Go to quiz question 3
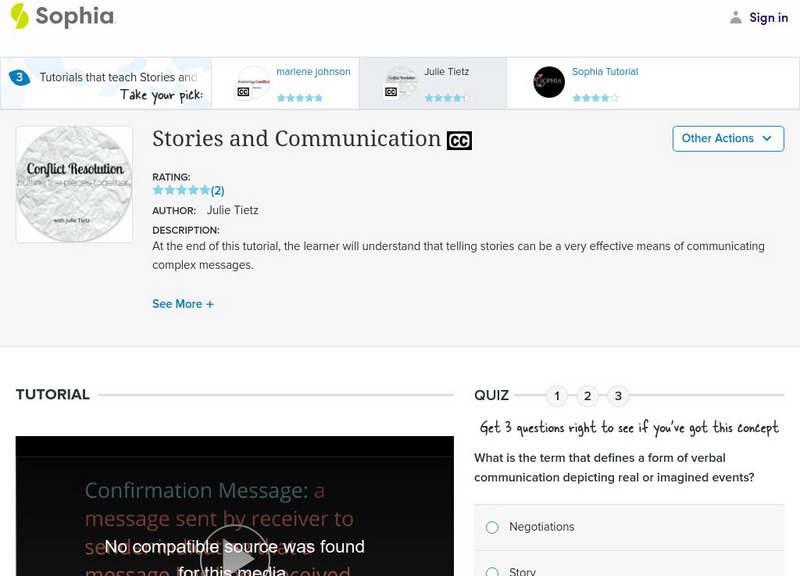Viewport: 800px width, 576px height. click(618, 396)
